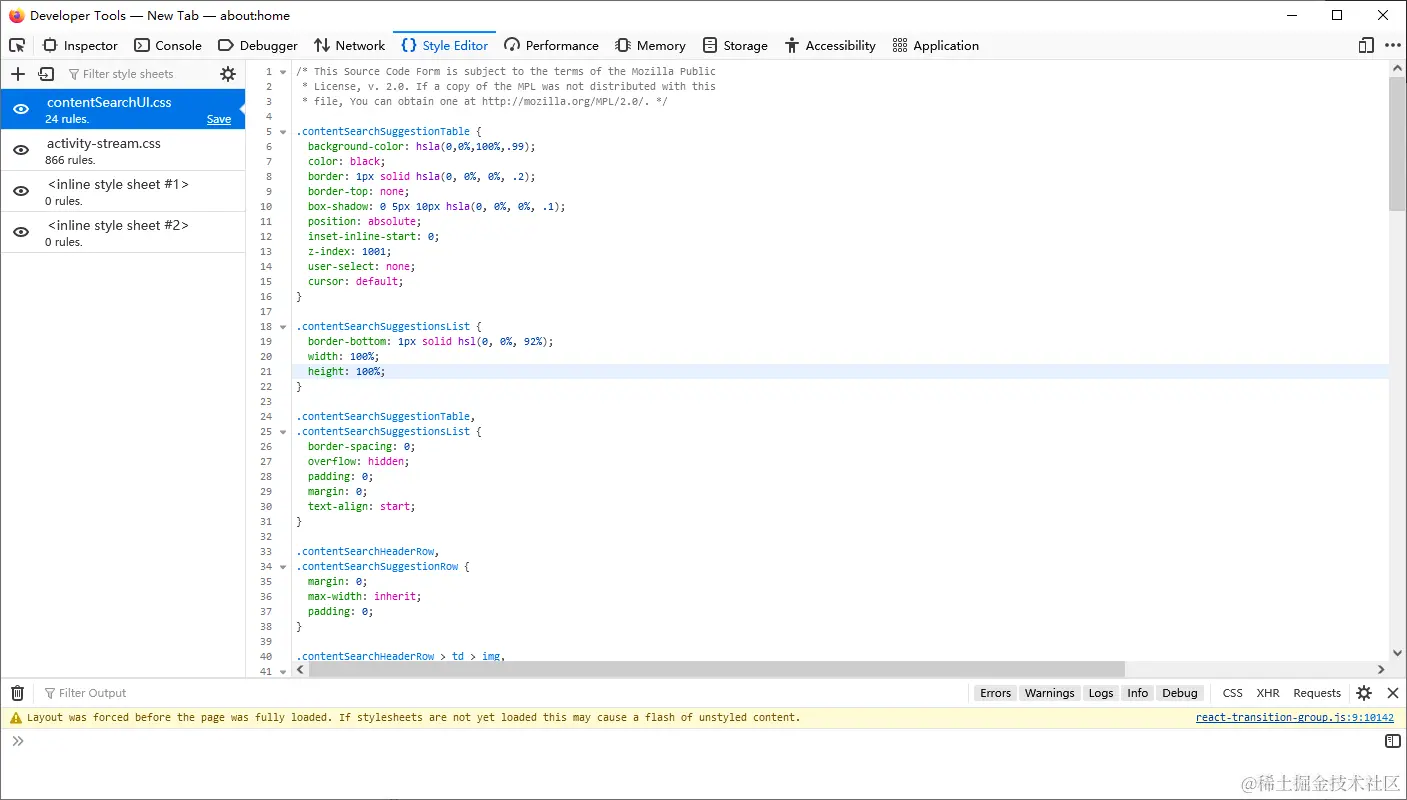The height and width of the screenshot is (800, 1407).
Task: Toggle the CSS console filter
Action: tap(1233, 693)
